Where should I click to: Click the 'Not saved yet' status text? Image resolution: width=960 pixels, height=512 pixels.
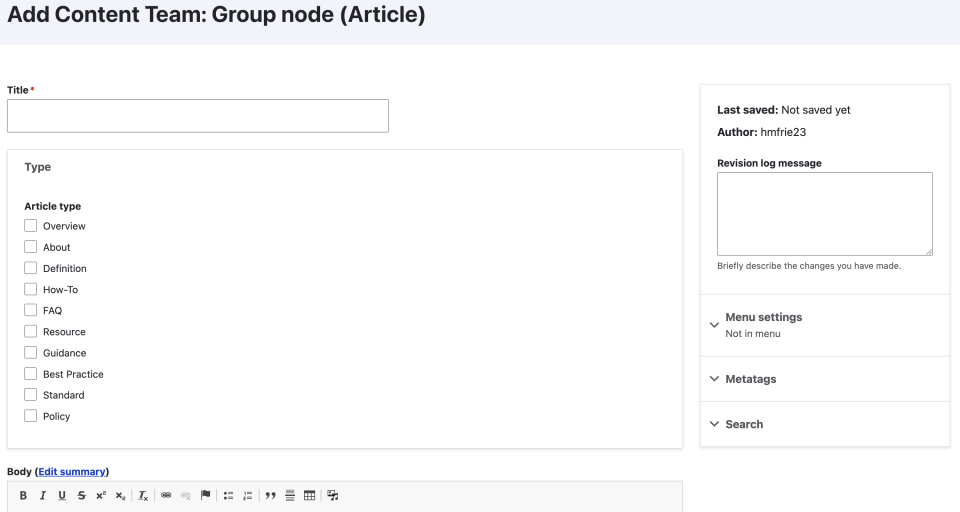pos(816,110)
